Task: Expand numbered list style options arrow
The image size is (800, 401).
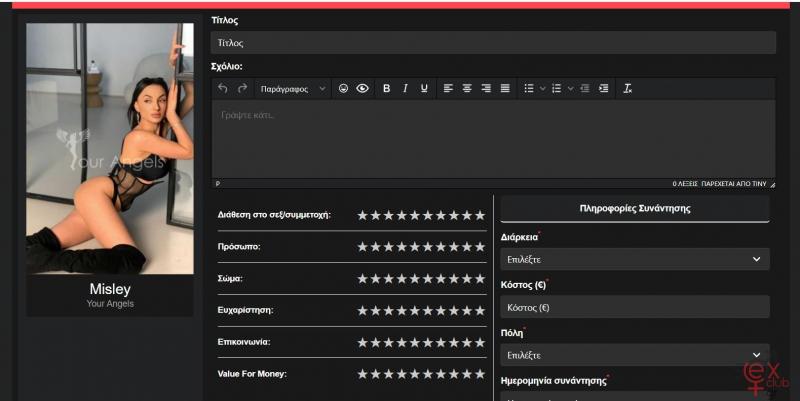Action: [570, 88]
